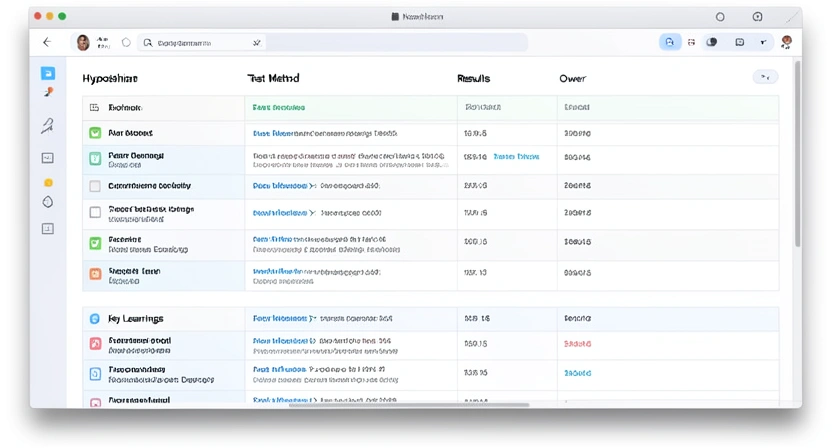Expand chevron after link in white-checkbox row
Viewport: 832px width, 448px height.
[313, 213]
